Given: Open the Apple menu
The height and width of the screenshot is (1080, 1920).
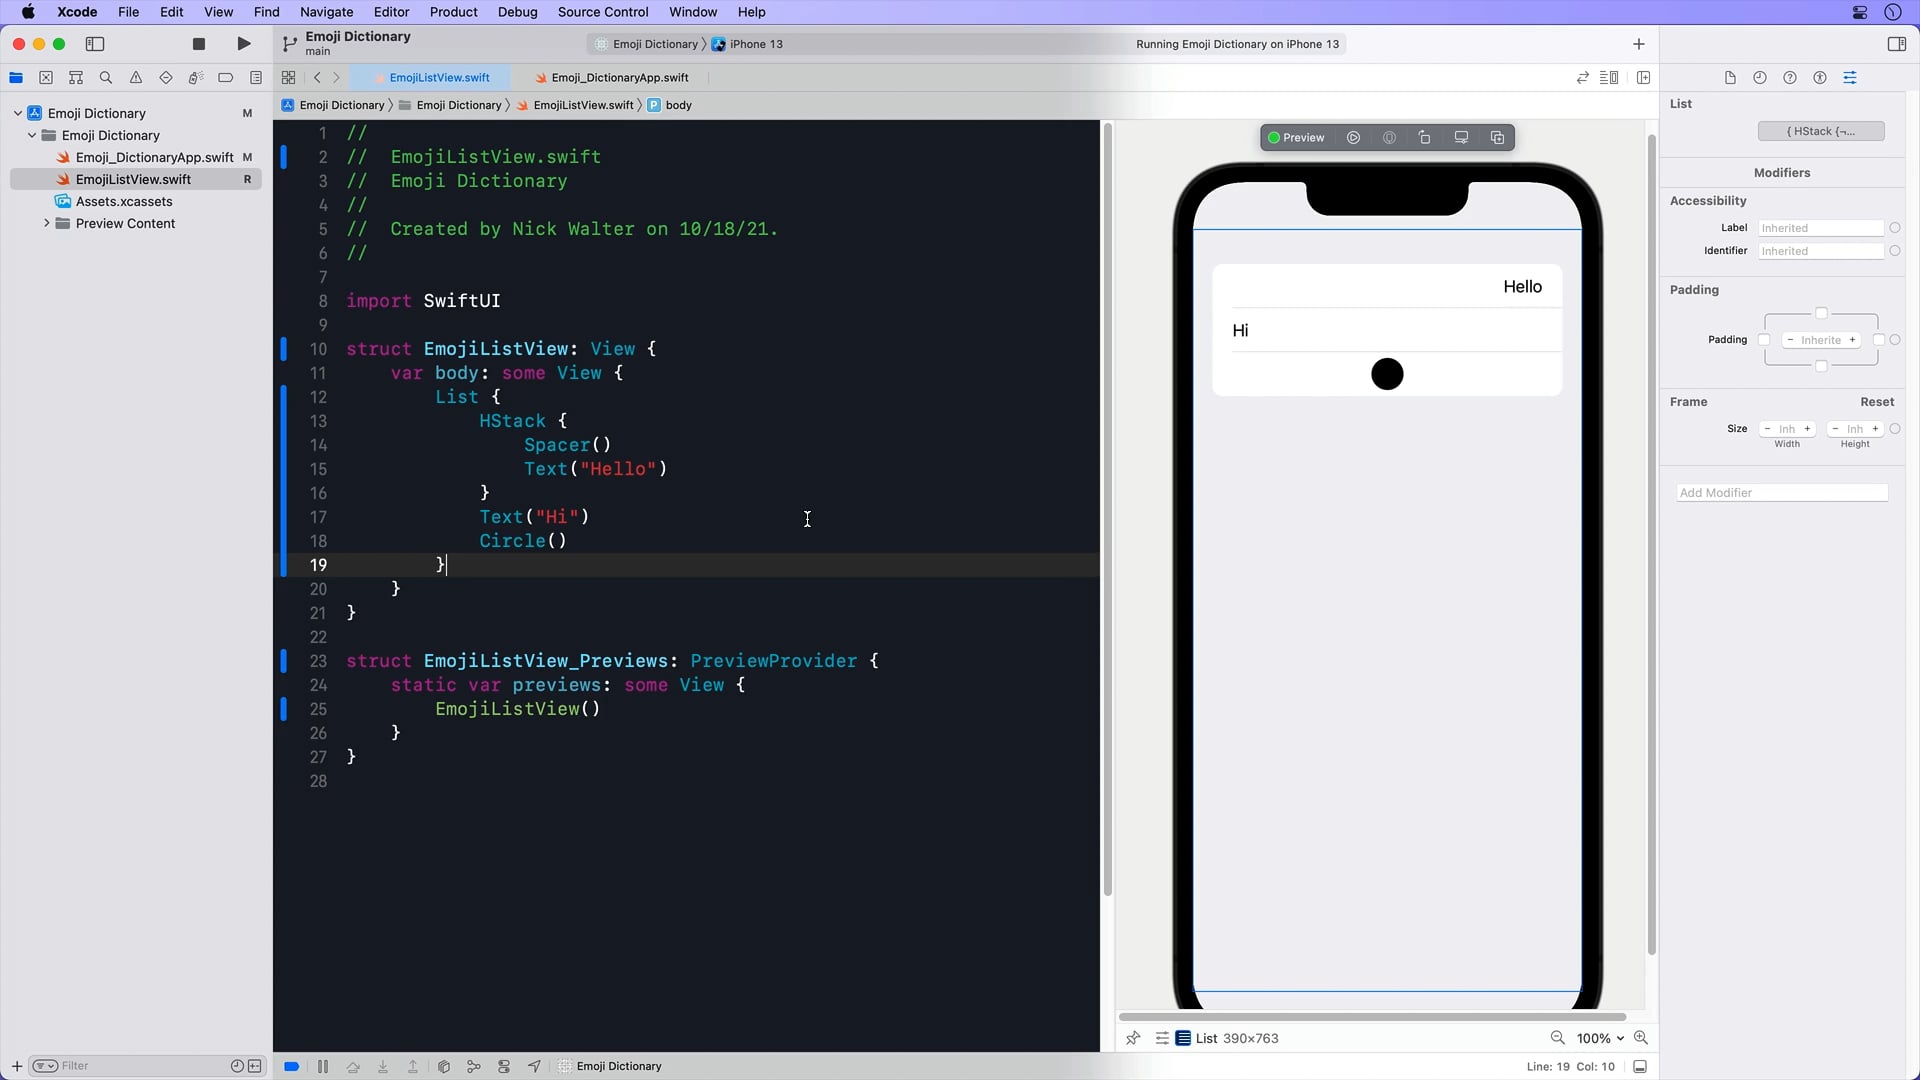Looking at the screenshot, I should point(28,12).
